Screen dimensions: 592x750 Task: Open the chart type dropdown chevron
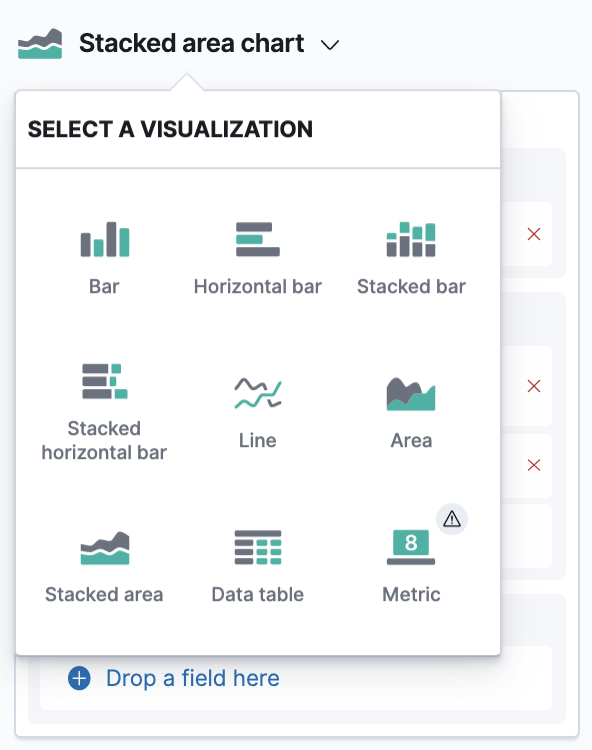pos(330,45)
